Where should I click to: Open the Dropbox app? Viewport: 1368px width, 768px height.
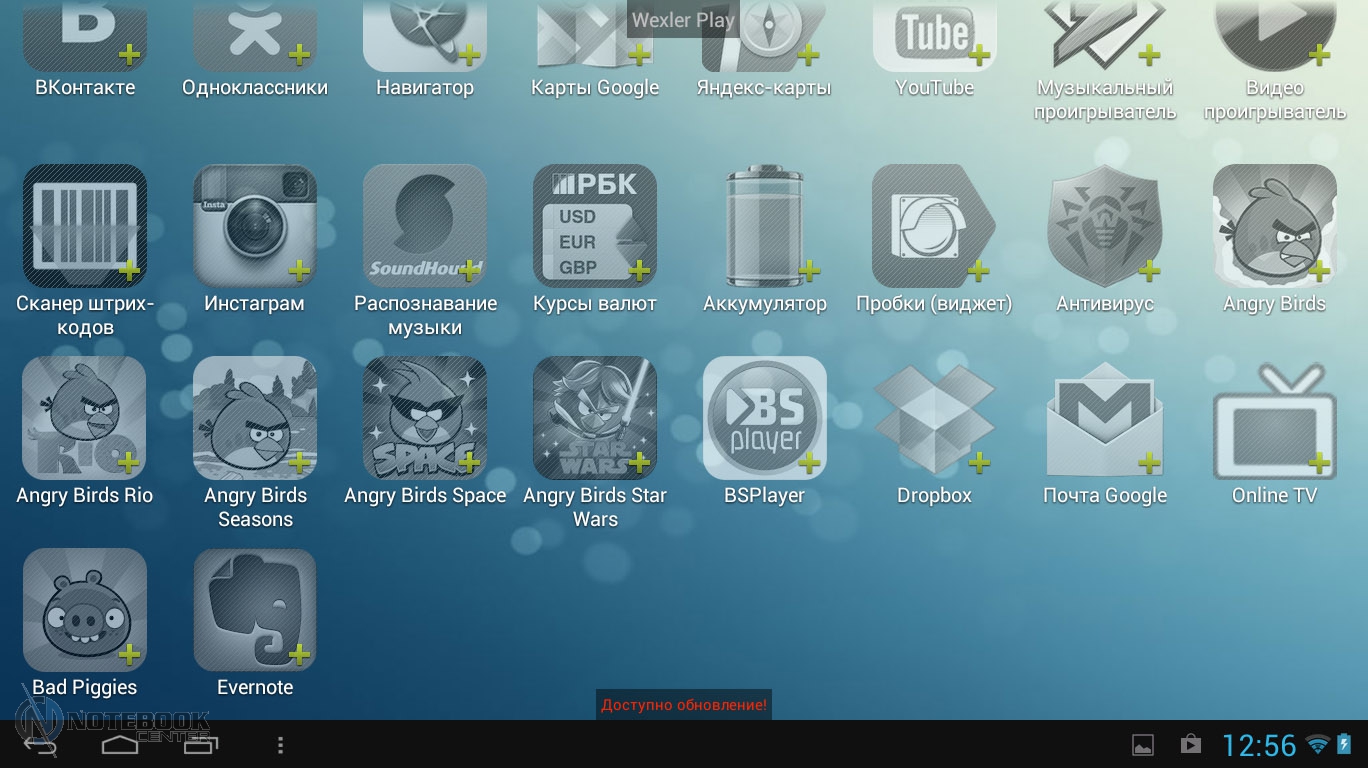(934, 418)
